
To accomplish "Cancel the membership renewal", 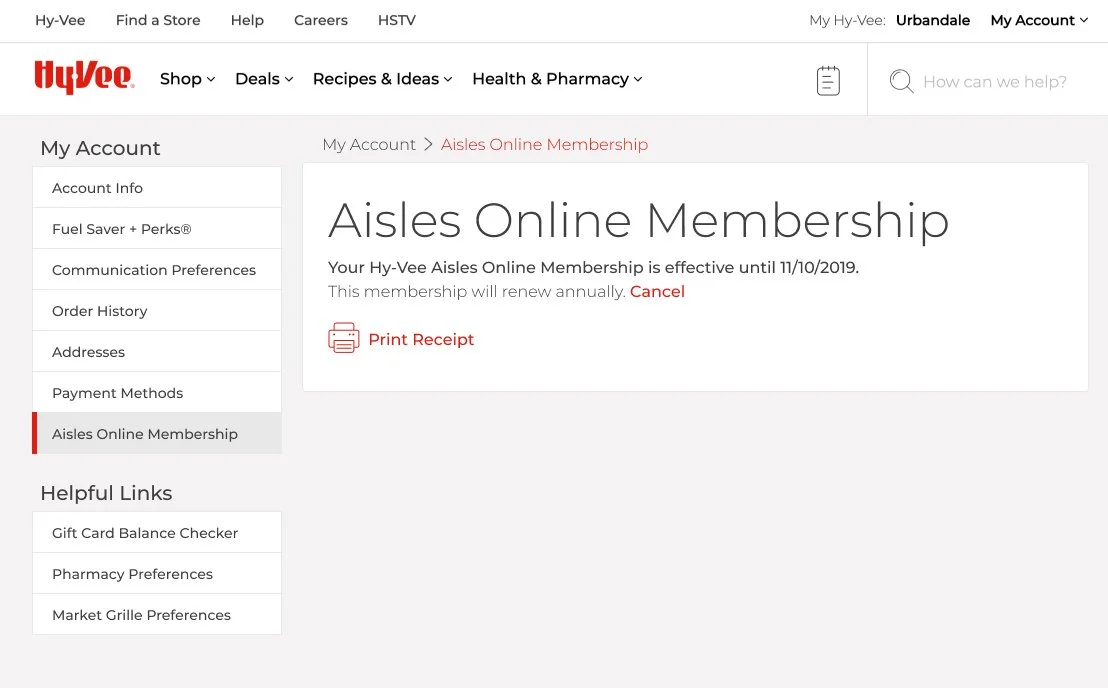I will [x=657, y=291].
